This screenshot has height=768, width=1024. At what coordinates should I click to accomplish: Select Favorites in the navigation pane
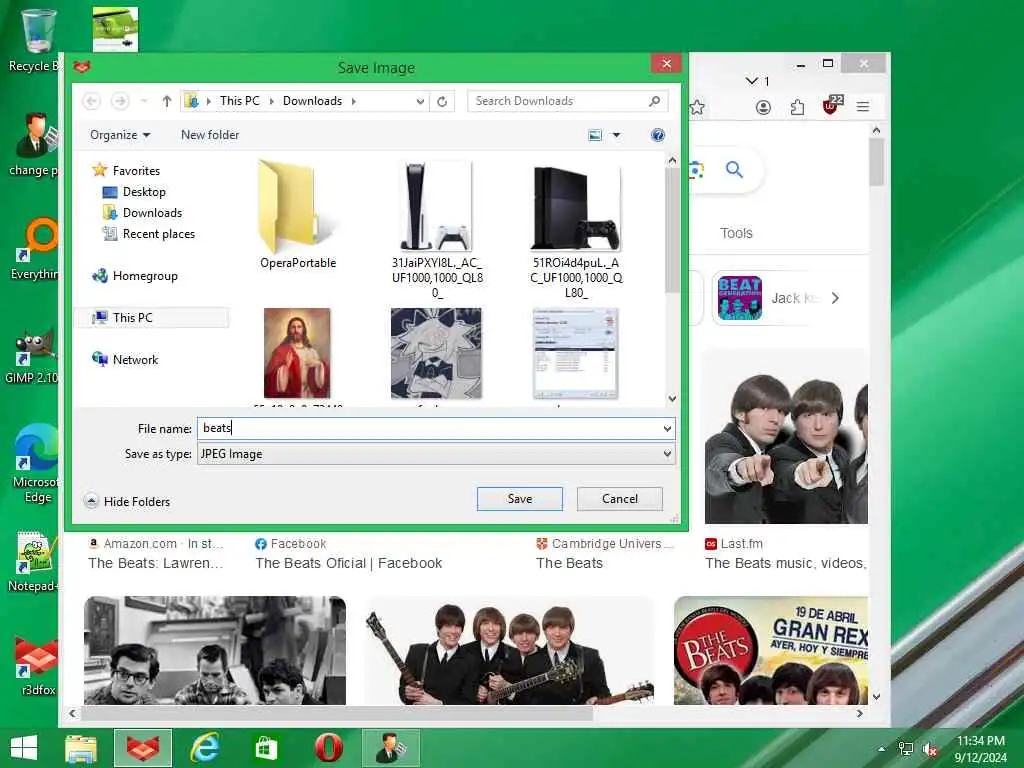coord(127,170)
